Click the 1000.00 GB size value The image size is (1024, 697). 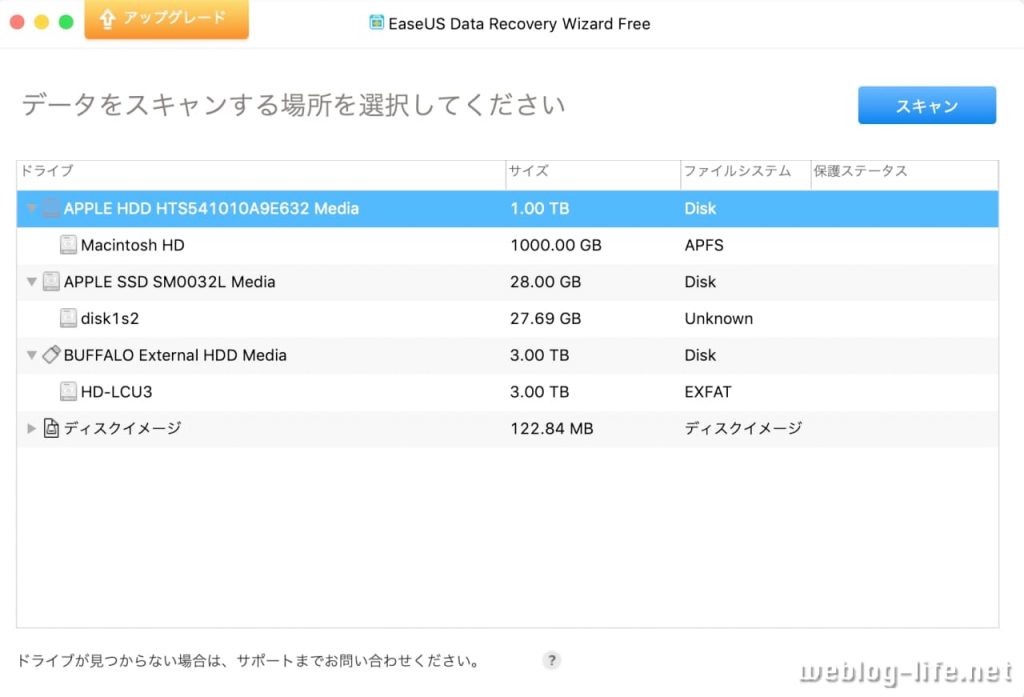coord(556,245)
